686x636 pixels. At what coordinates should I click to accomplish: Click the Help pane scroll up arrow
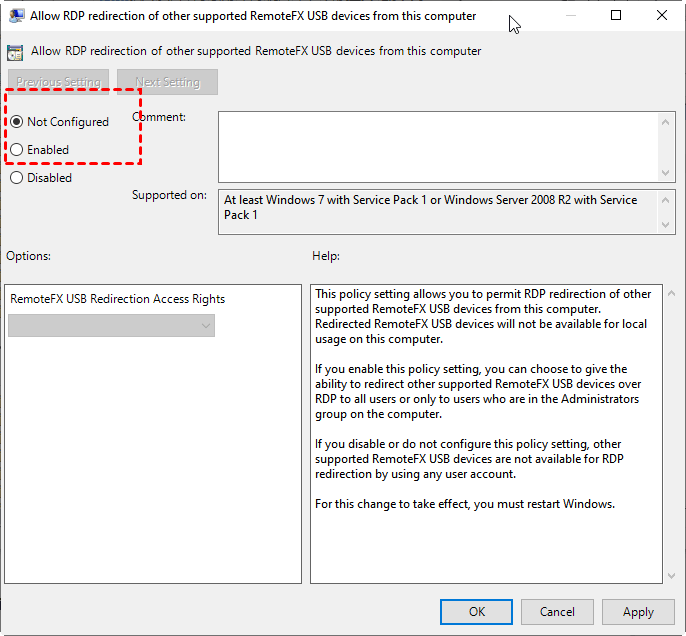pyautogui.click(x=667, y=294)
